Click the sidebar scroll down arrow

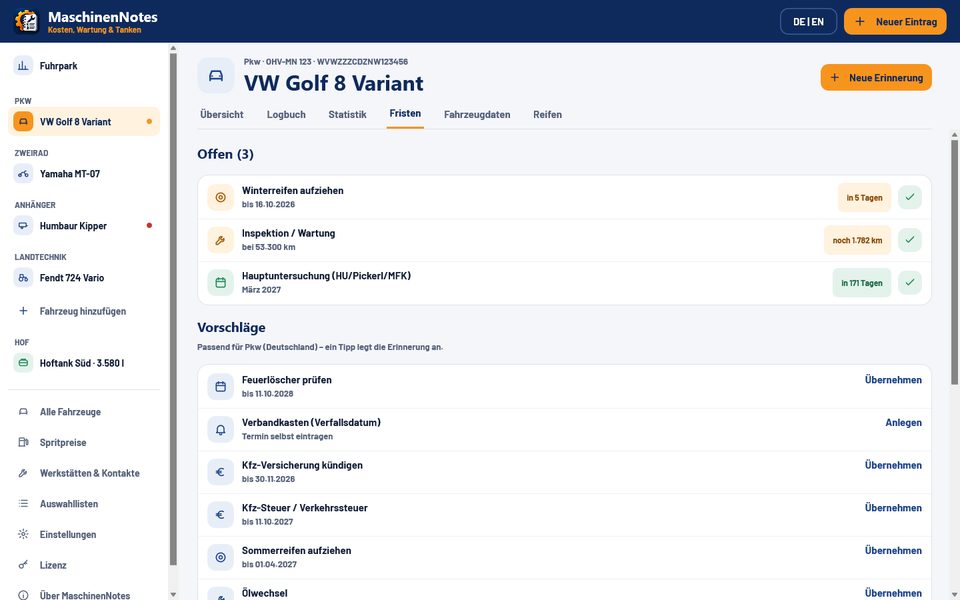(173, 594)
